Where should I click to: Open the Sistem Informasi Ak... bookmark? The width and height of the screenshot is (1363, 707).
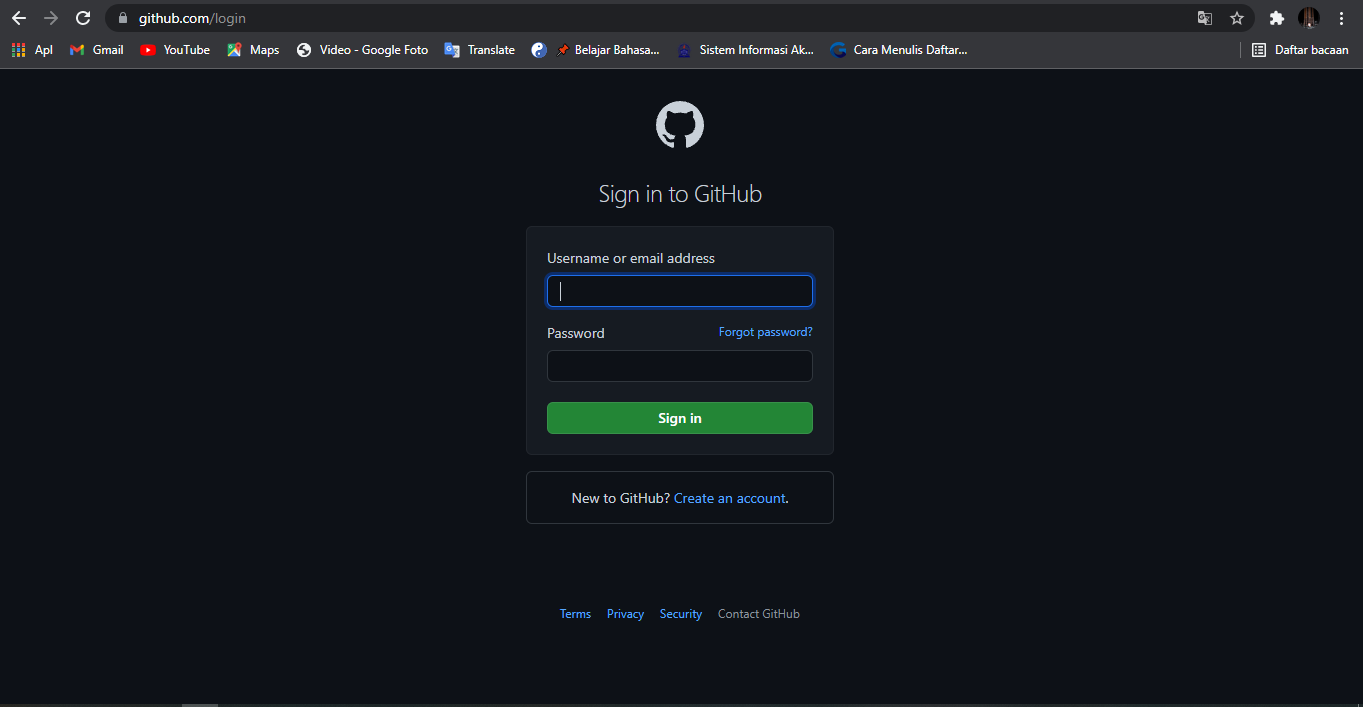pyautogui.click(x=745, y=50)
